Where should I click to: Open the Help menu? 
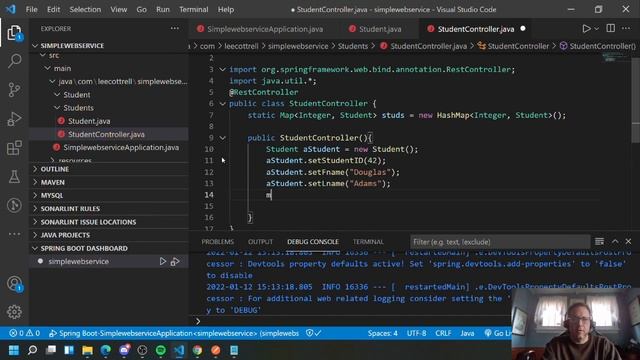tap(226, 9)
